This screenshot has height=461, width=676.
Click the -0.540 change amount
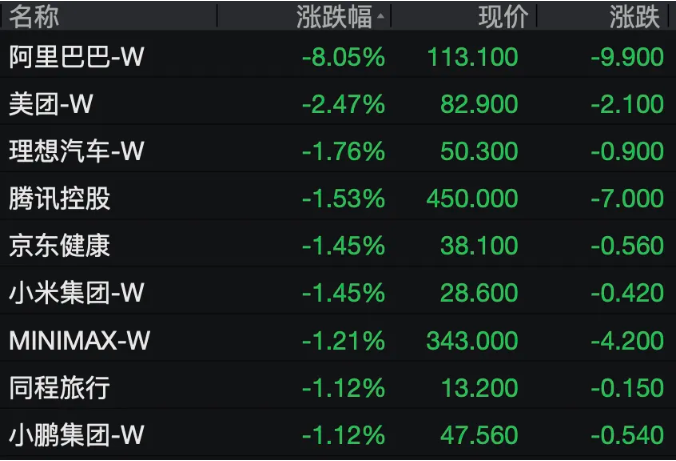(627, 435)
